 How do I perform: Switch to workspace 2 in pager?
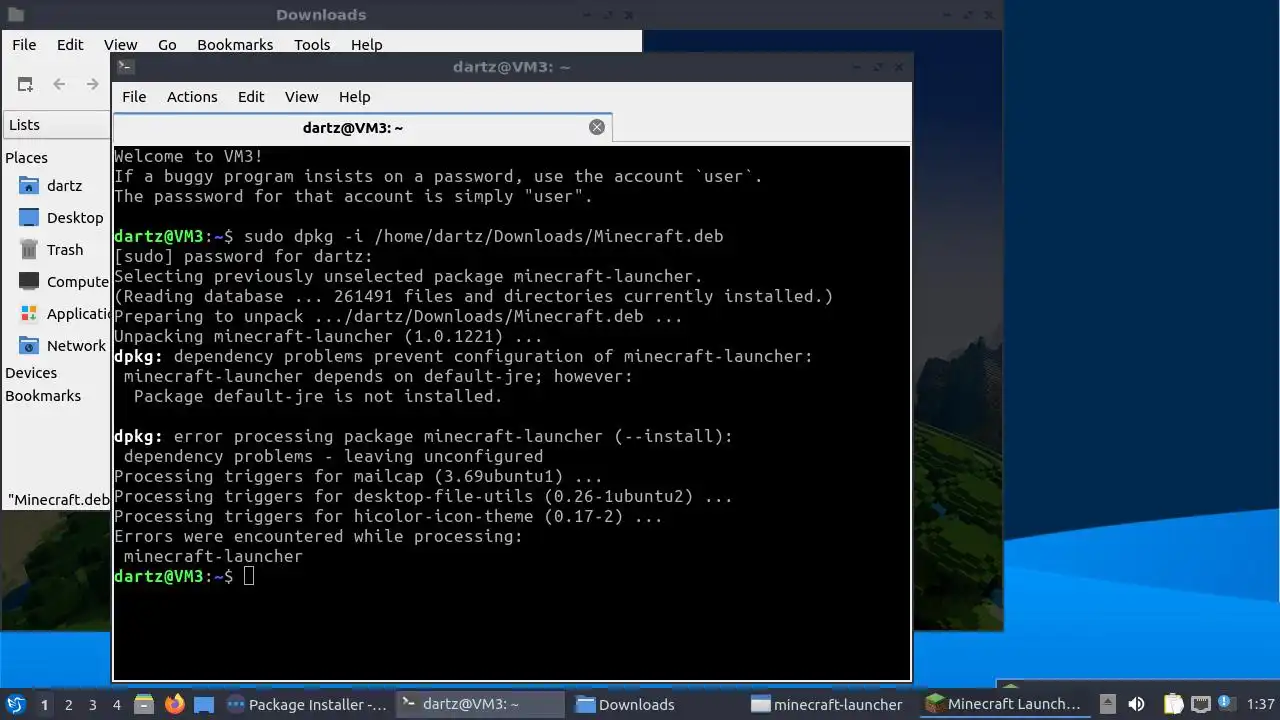pos(68,705)
